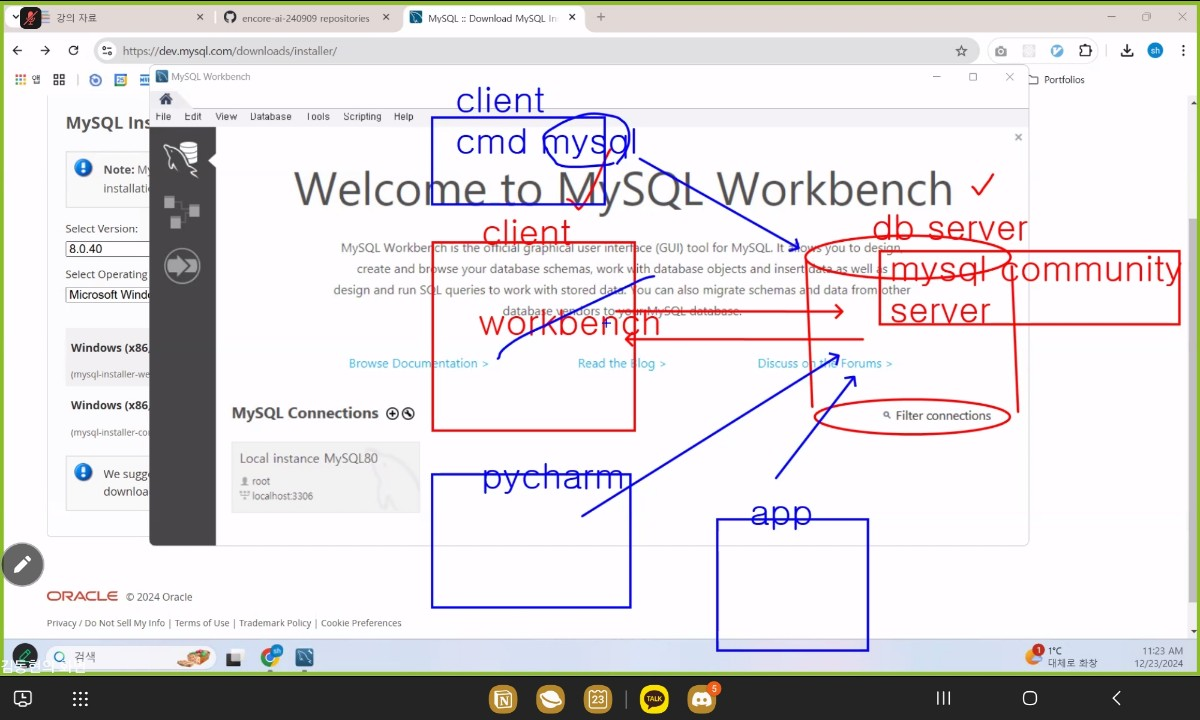
Task: Click the address bar URL
Action: 229,51
